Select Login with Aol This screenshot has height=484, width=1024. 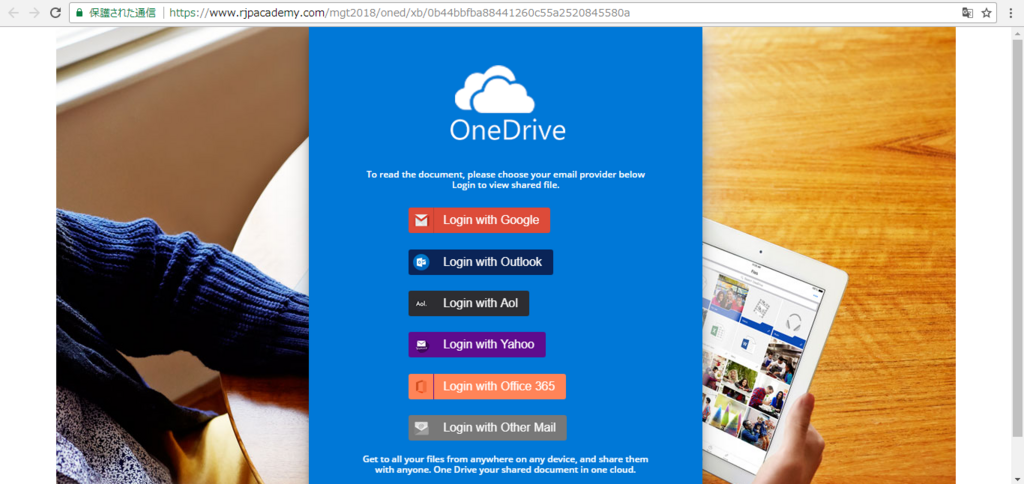pos(469,303)
